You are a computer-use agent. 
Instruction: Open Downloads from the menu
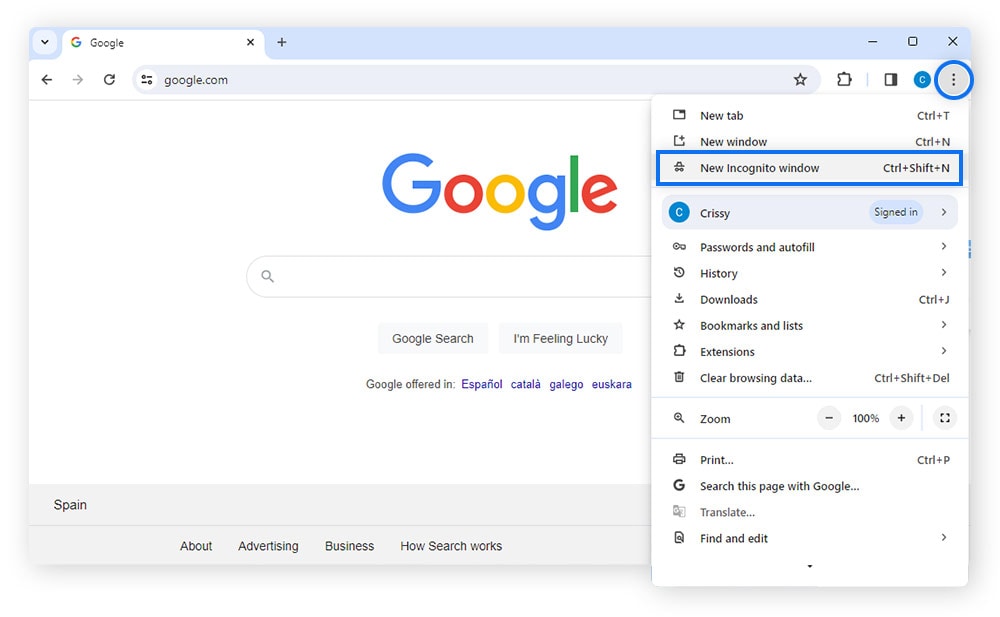coord(810,299)
